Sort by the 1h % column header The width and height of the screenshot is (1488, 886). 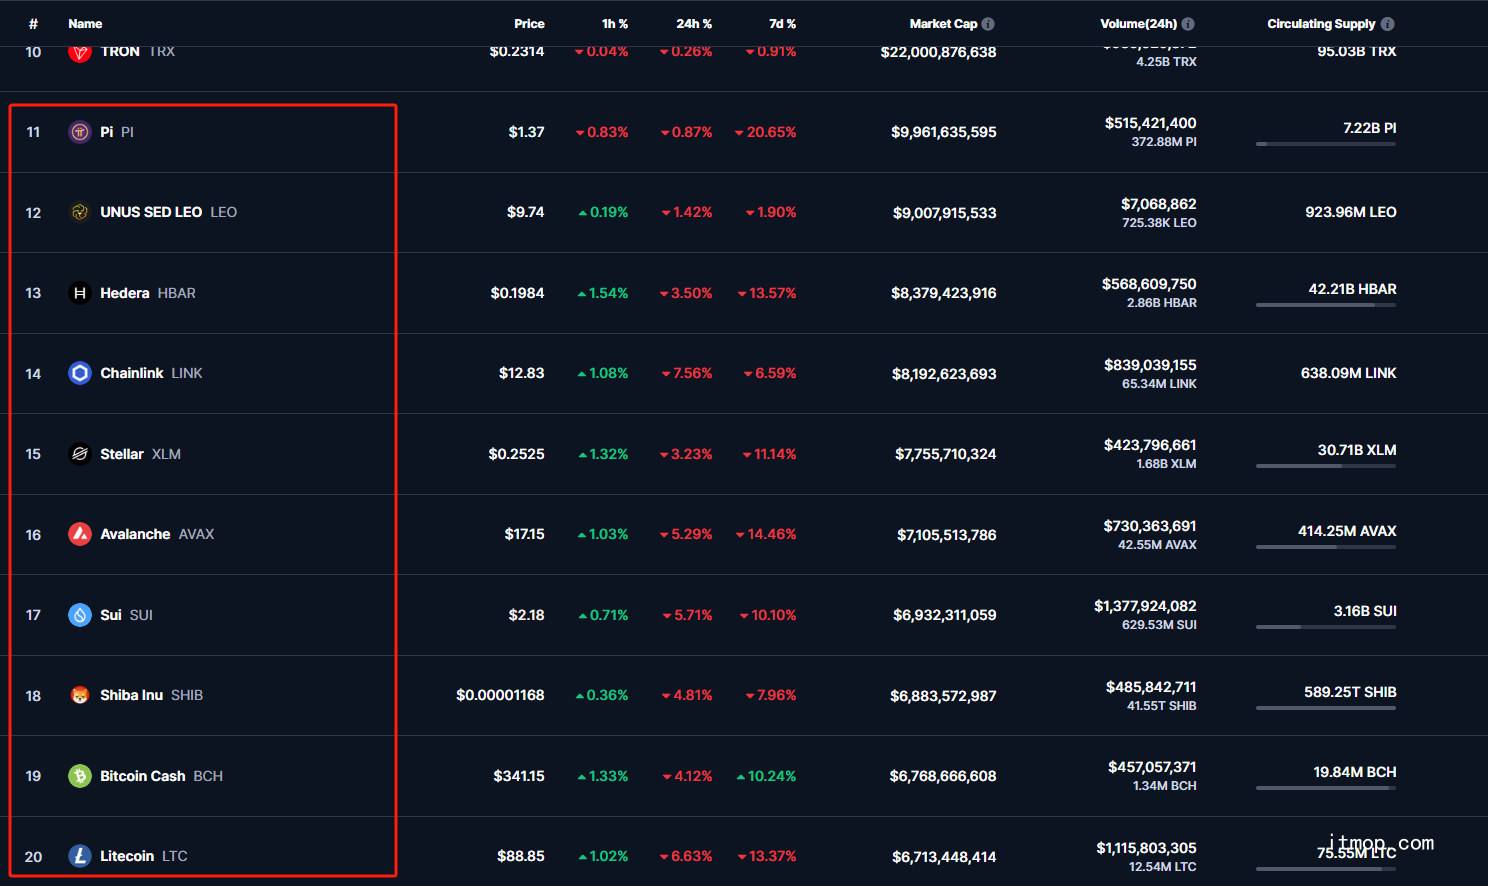point(615,24)
